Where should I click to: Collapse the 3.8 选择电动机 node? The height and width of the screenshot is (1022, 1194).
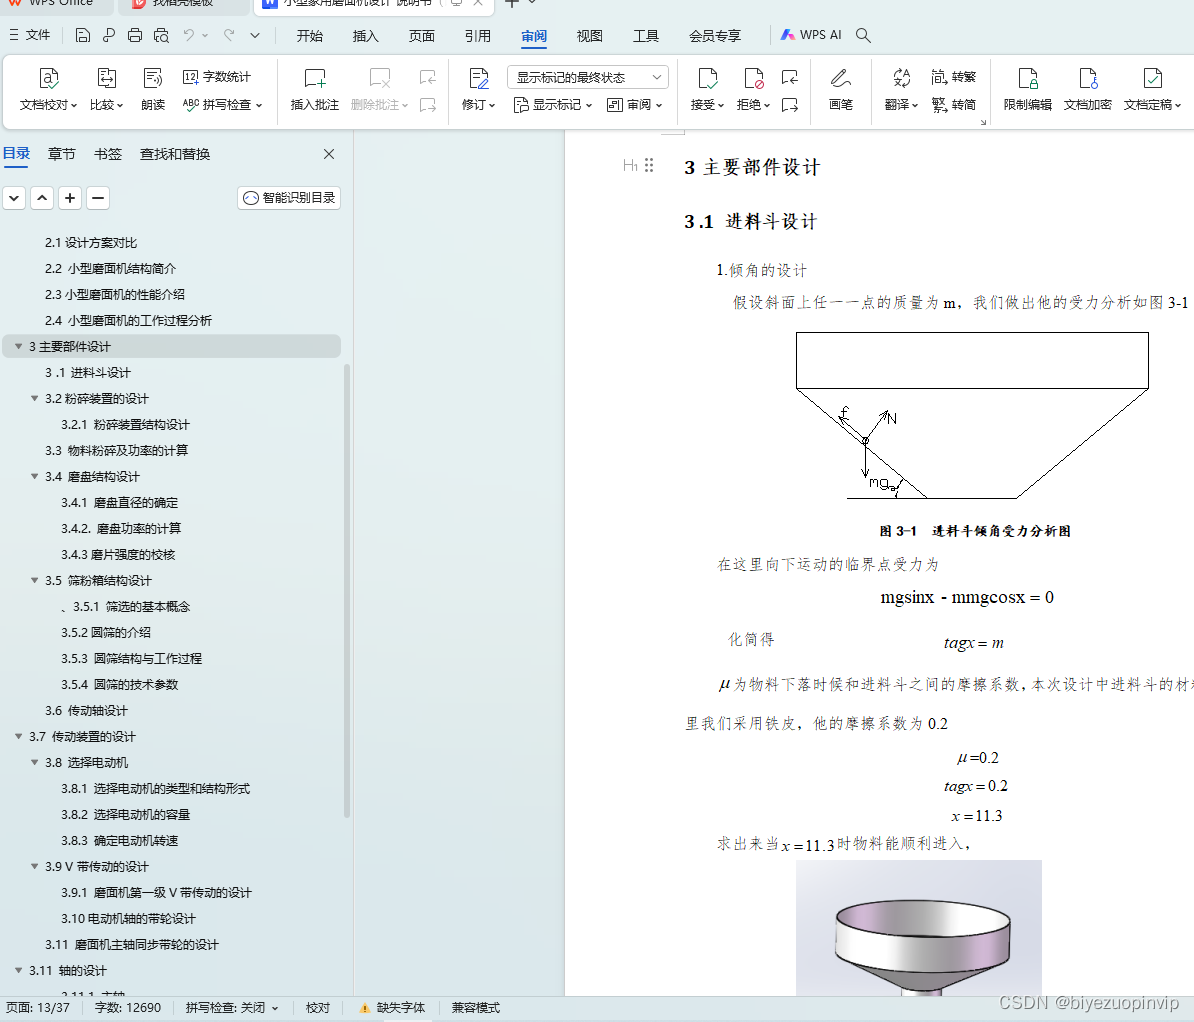34,762
